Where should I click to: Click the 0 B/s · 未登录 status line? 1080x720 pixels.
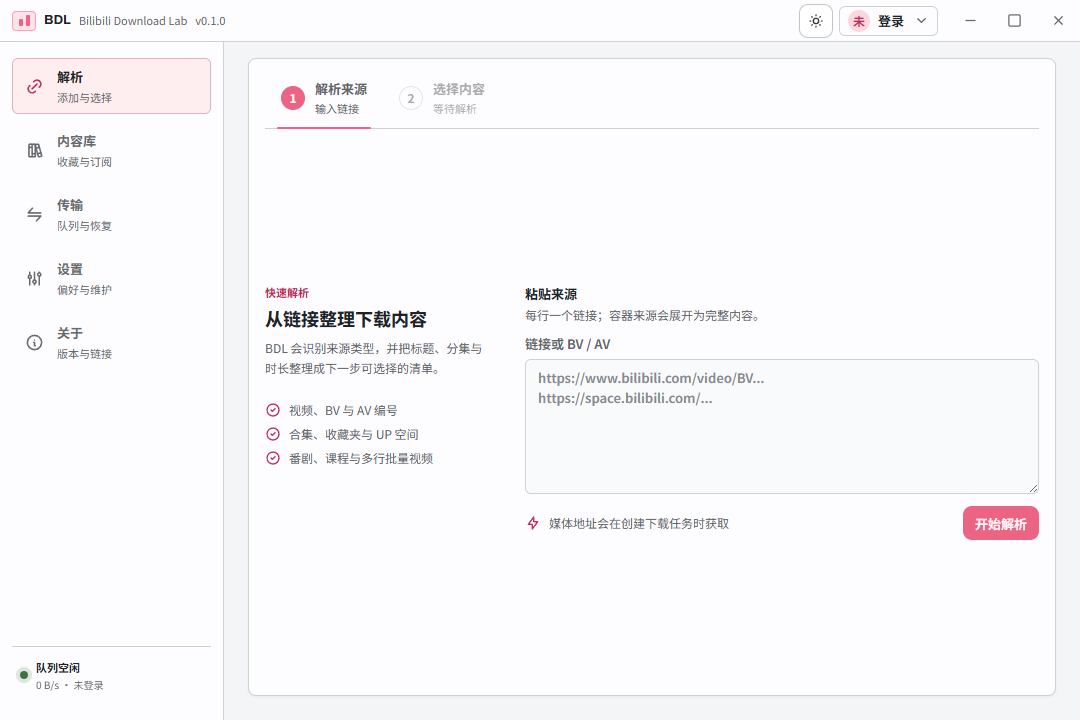[70, 686]
